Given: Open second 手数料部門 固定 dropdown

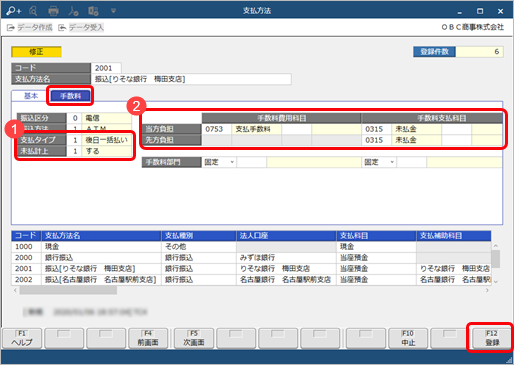Looking at the screenshot, I should pos(379,162).
